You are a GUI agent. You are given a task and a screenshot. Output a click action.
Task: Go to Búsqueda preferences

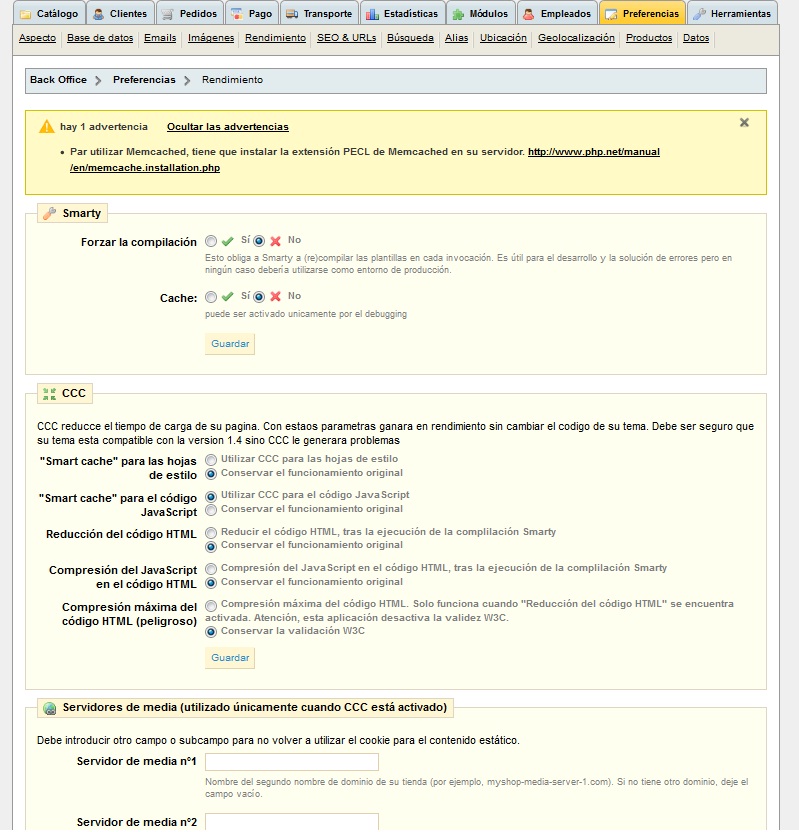410,38
